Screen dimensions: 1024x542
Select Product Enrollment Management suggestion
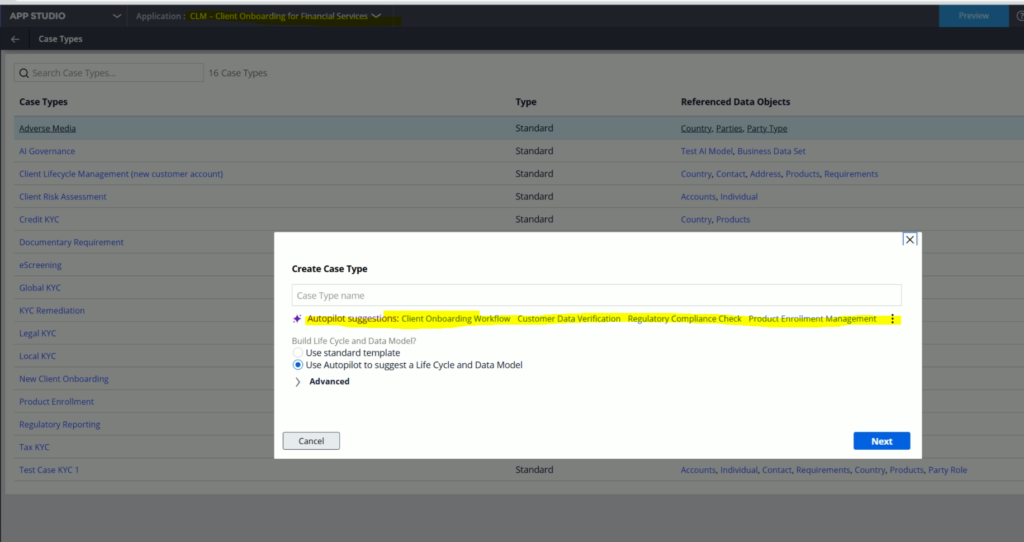812,319
